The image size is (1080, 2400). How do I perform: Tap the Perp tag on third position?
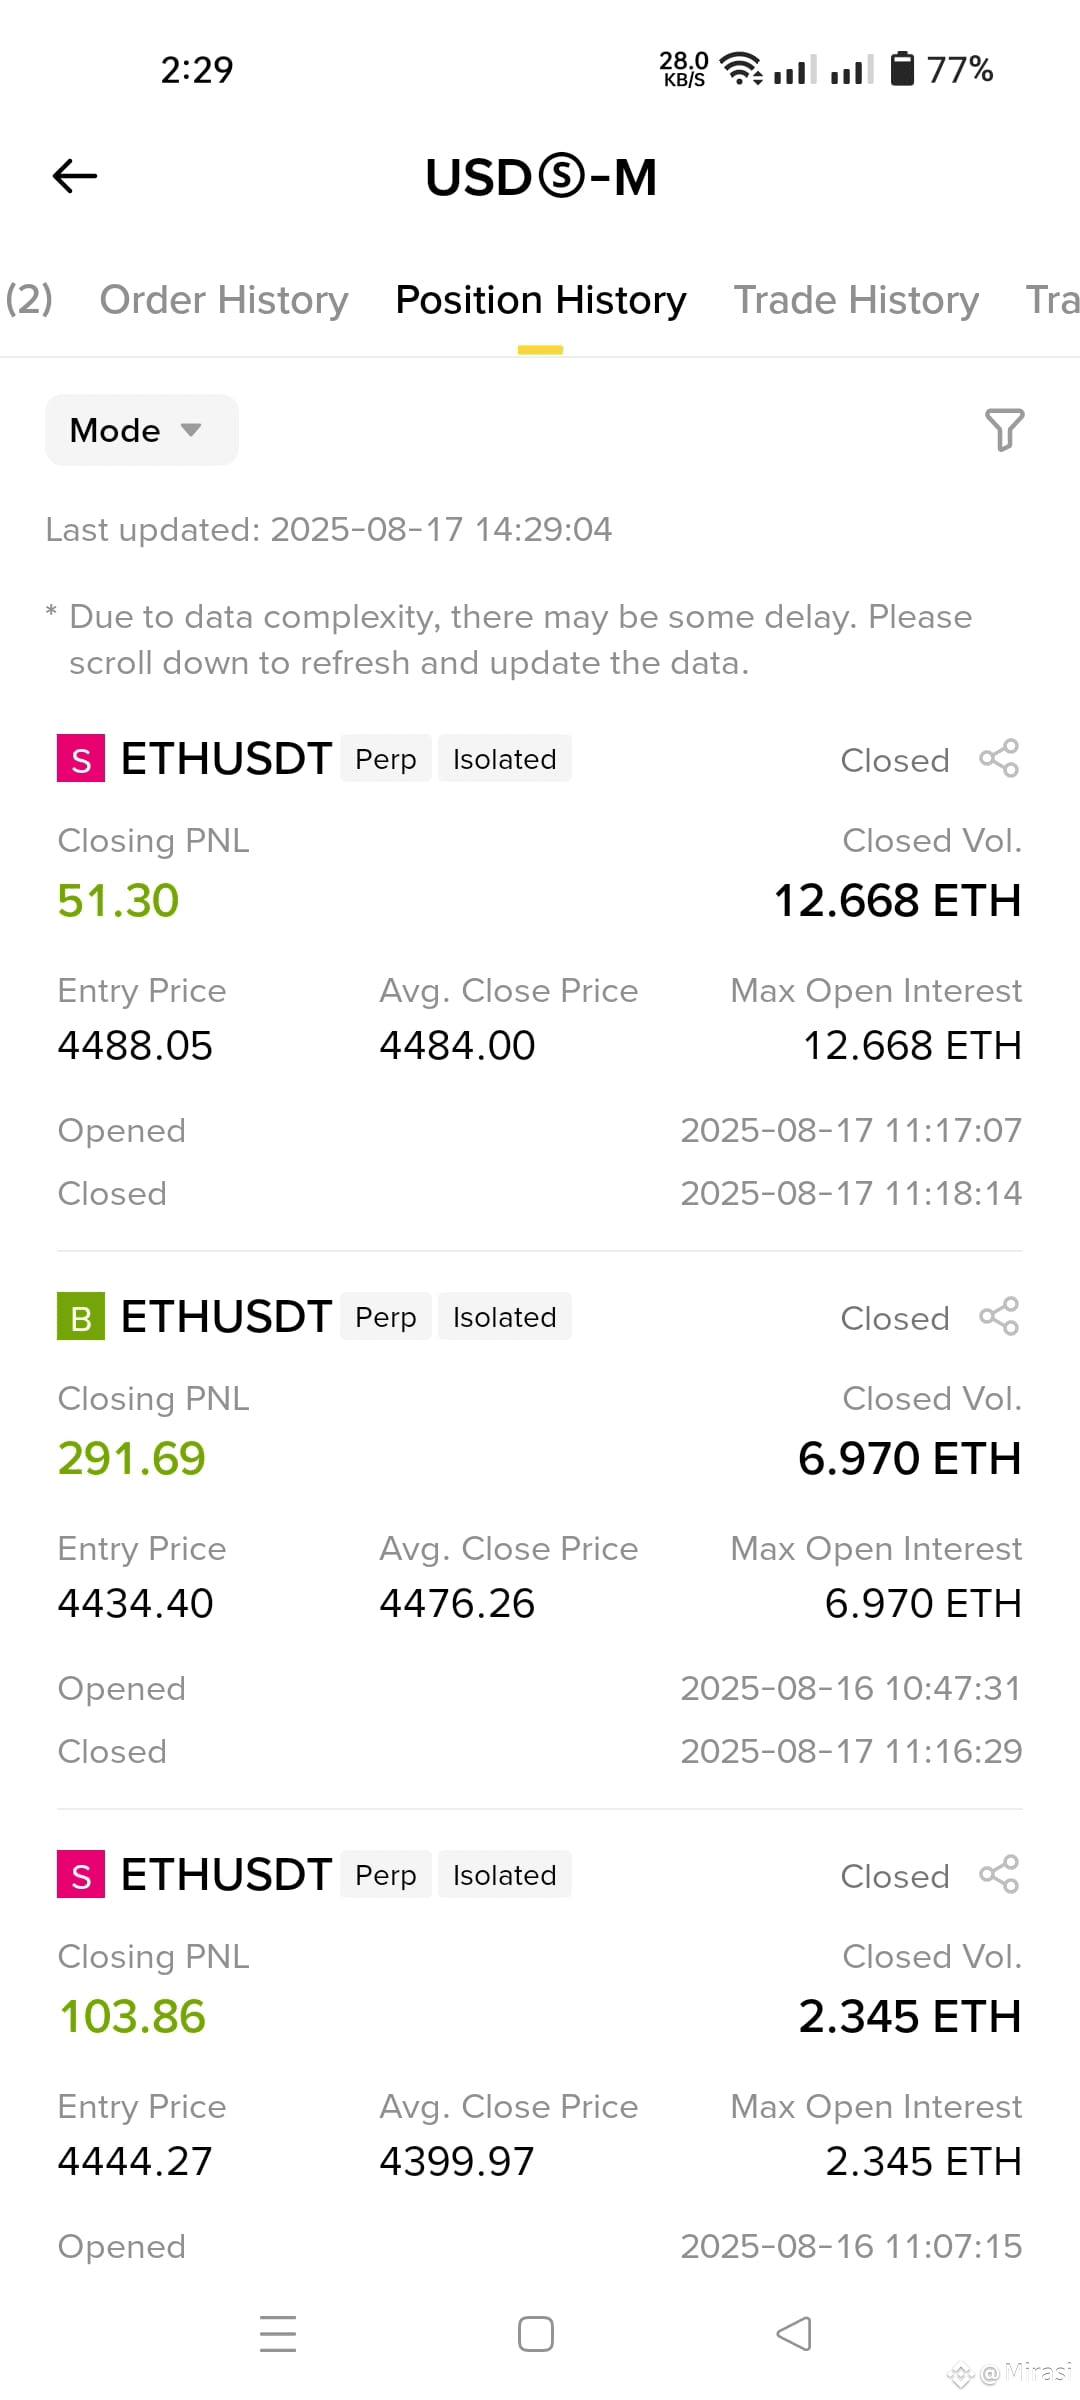(386, 1875)
